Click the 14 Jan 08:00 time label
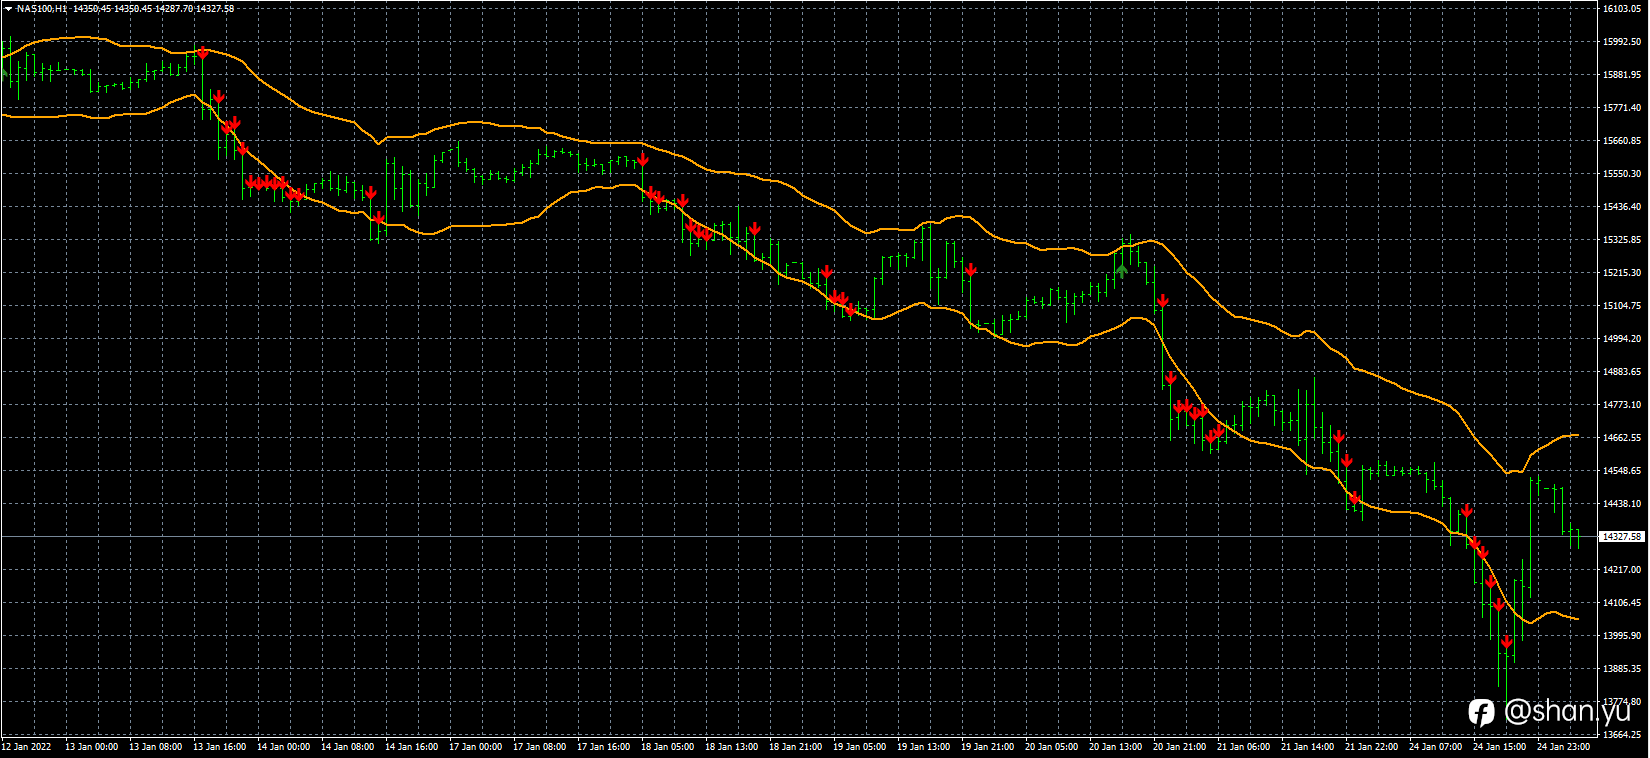Image resolution: width=1650 pixels, height=758 pixels. pos(347,746)
